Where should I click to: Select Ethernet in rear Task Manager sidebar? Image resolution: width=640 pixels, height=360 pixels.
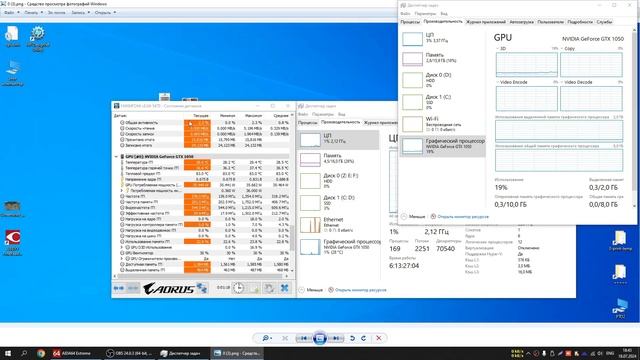(339, 225)
